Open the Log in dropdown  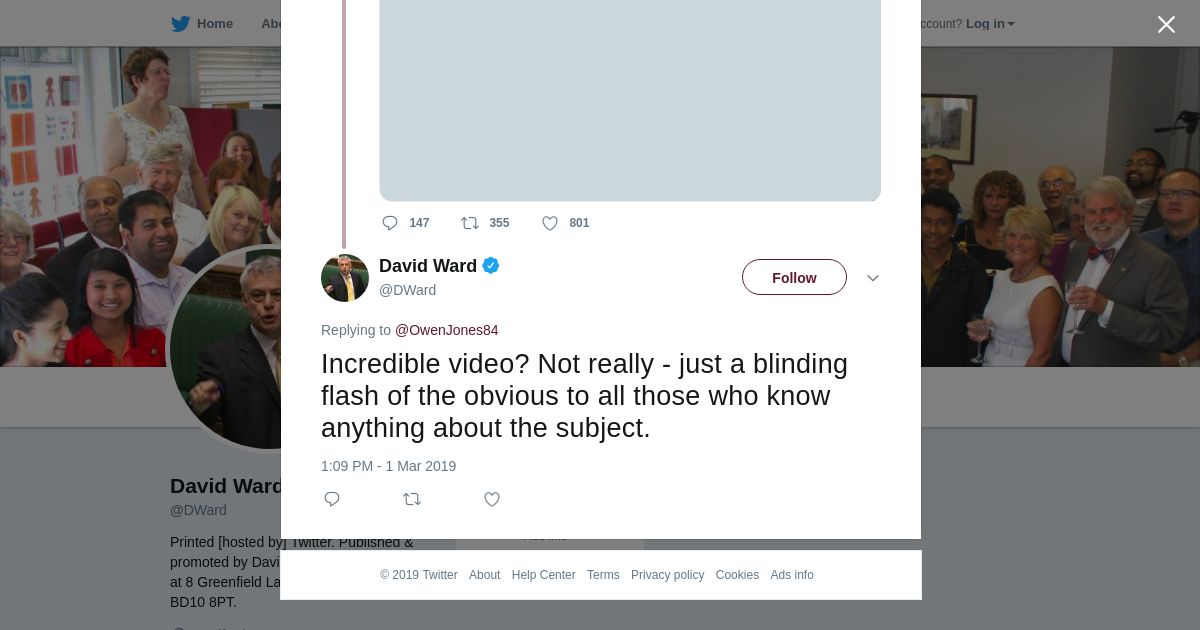click(x=990, y=24)
